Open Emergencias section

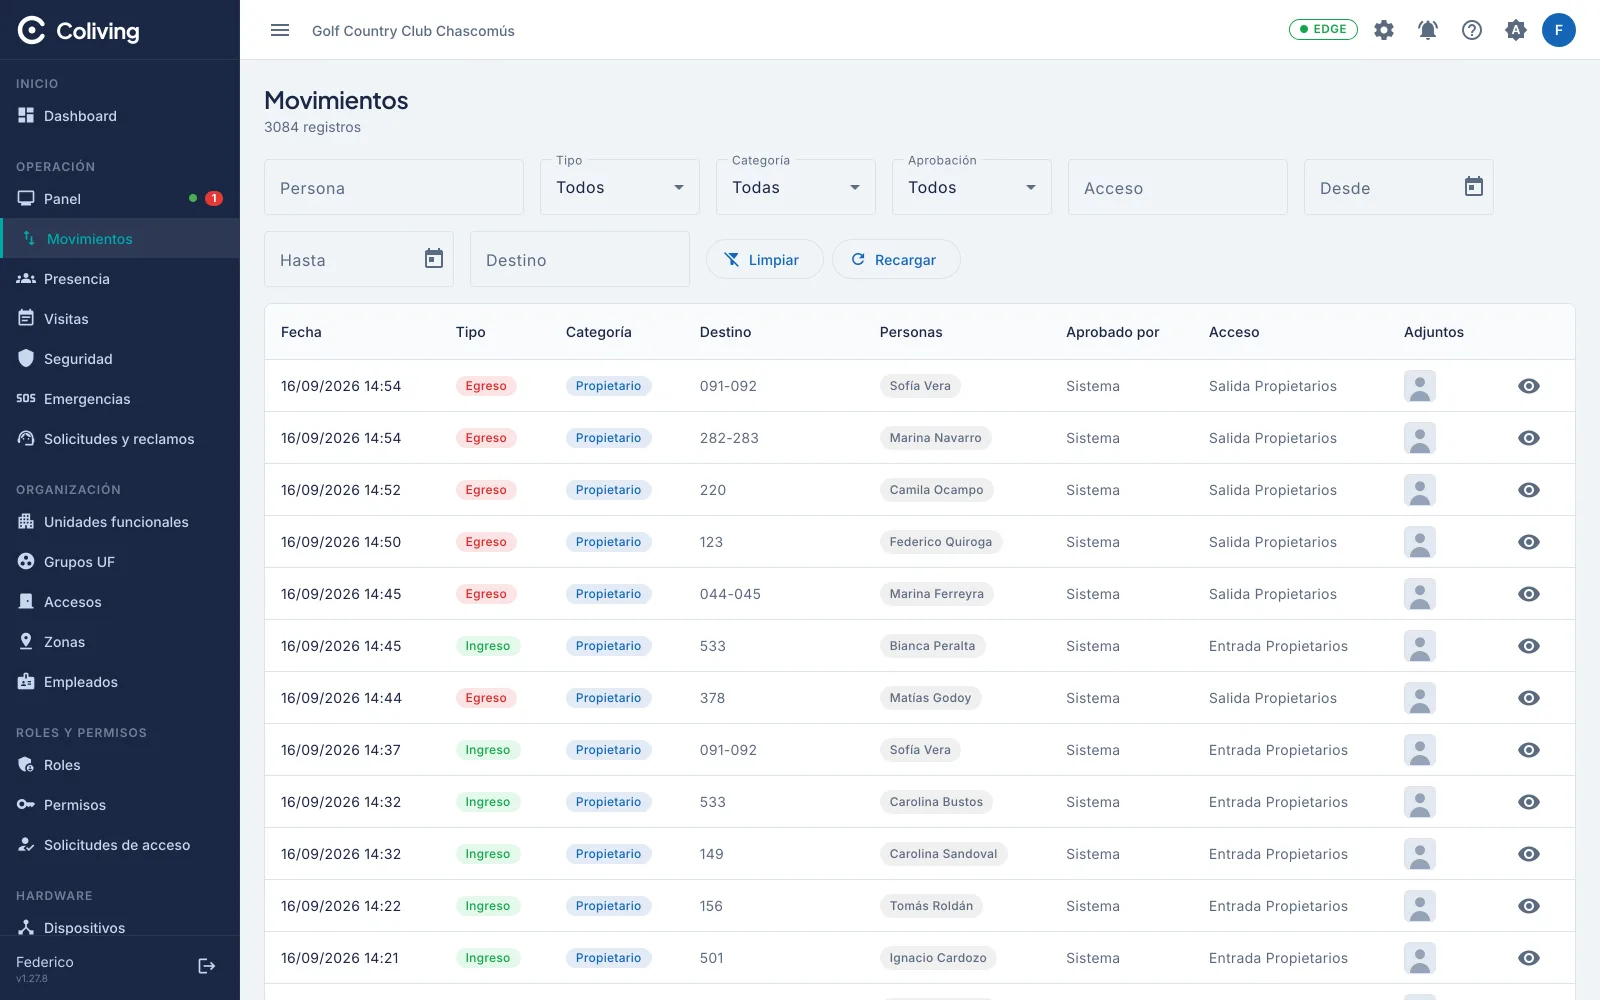click(120, 399)
